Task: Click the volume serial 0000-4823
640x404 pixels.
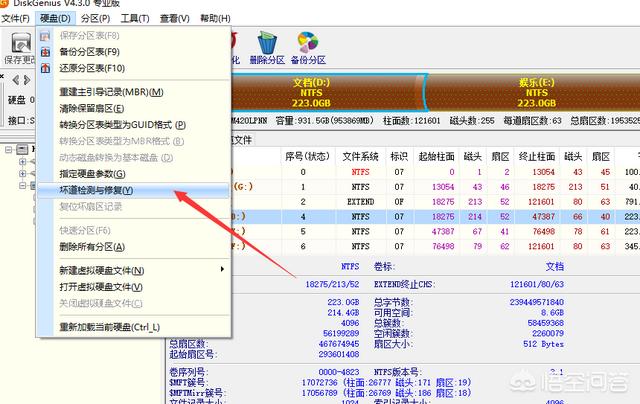Action: [x=339, y=372]
